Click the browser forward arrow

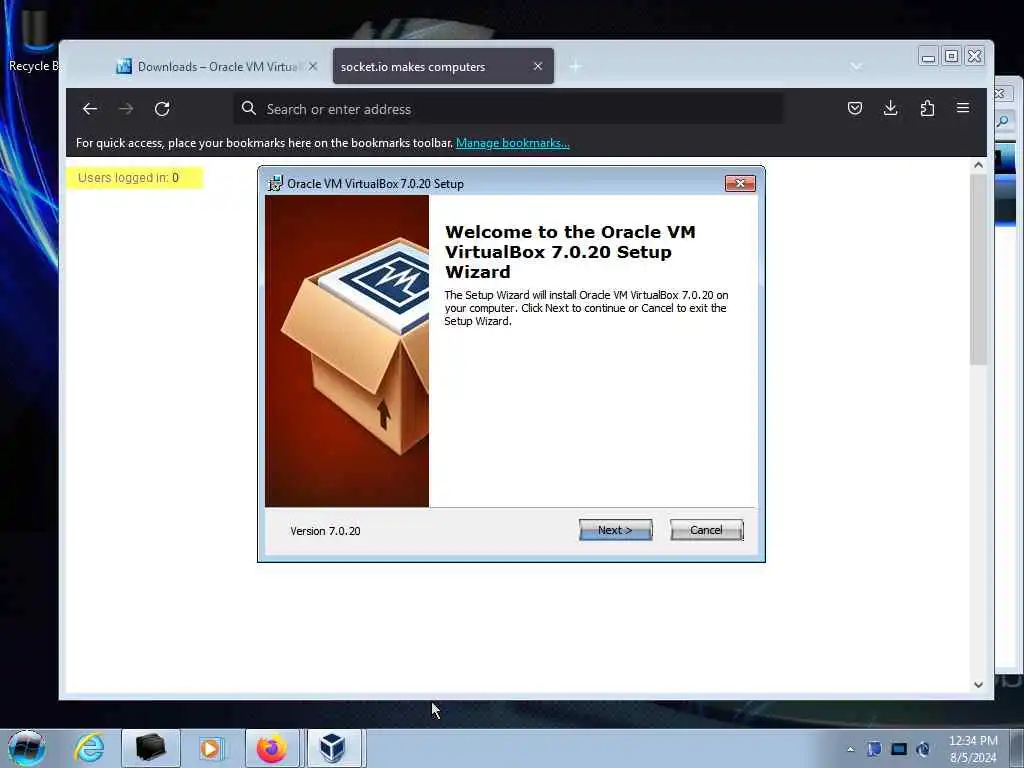click(126, 109)
